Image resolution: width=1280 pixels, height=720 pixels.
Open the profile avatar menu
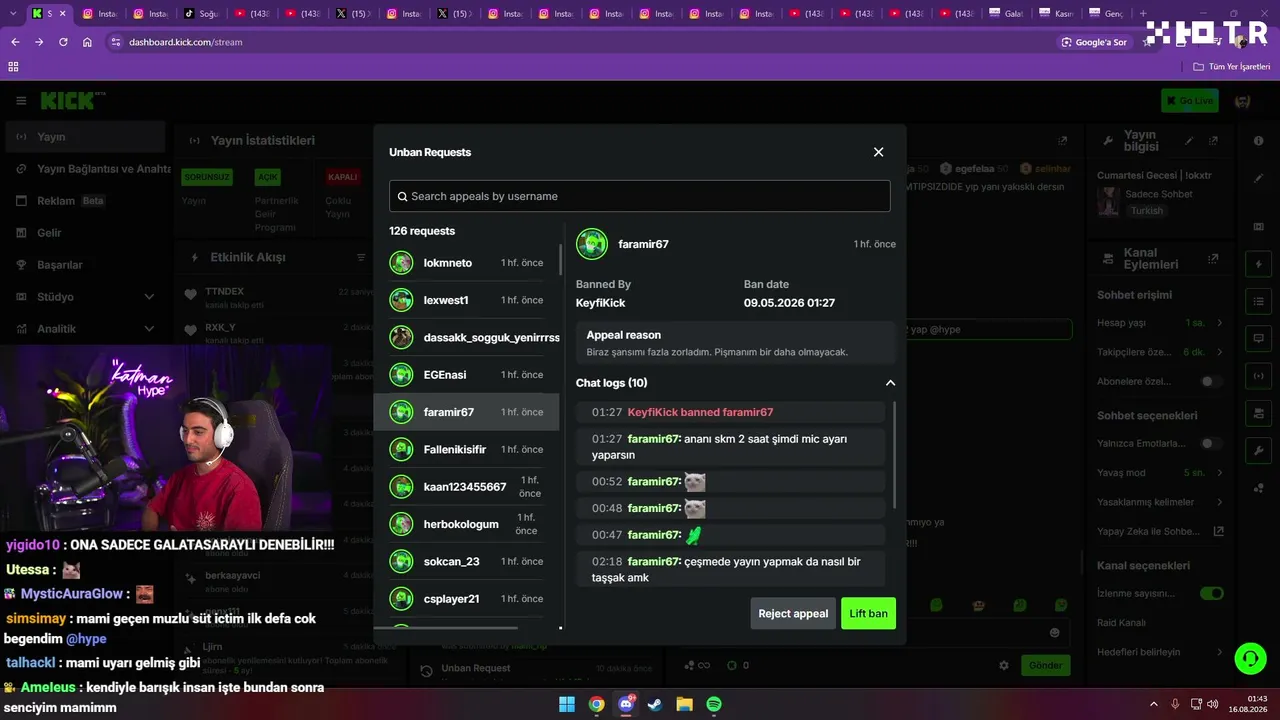tap(1242, 101)
